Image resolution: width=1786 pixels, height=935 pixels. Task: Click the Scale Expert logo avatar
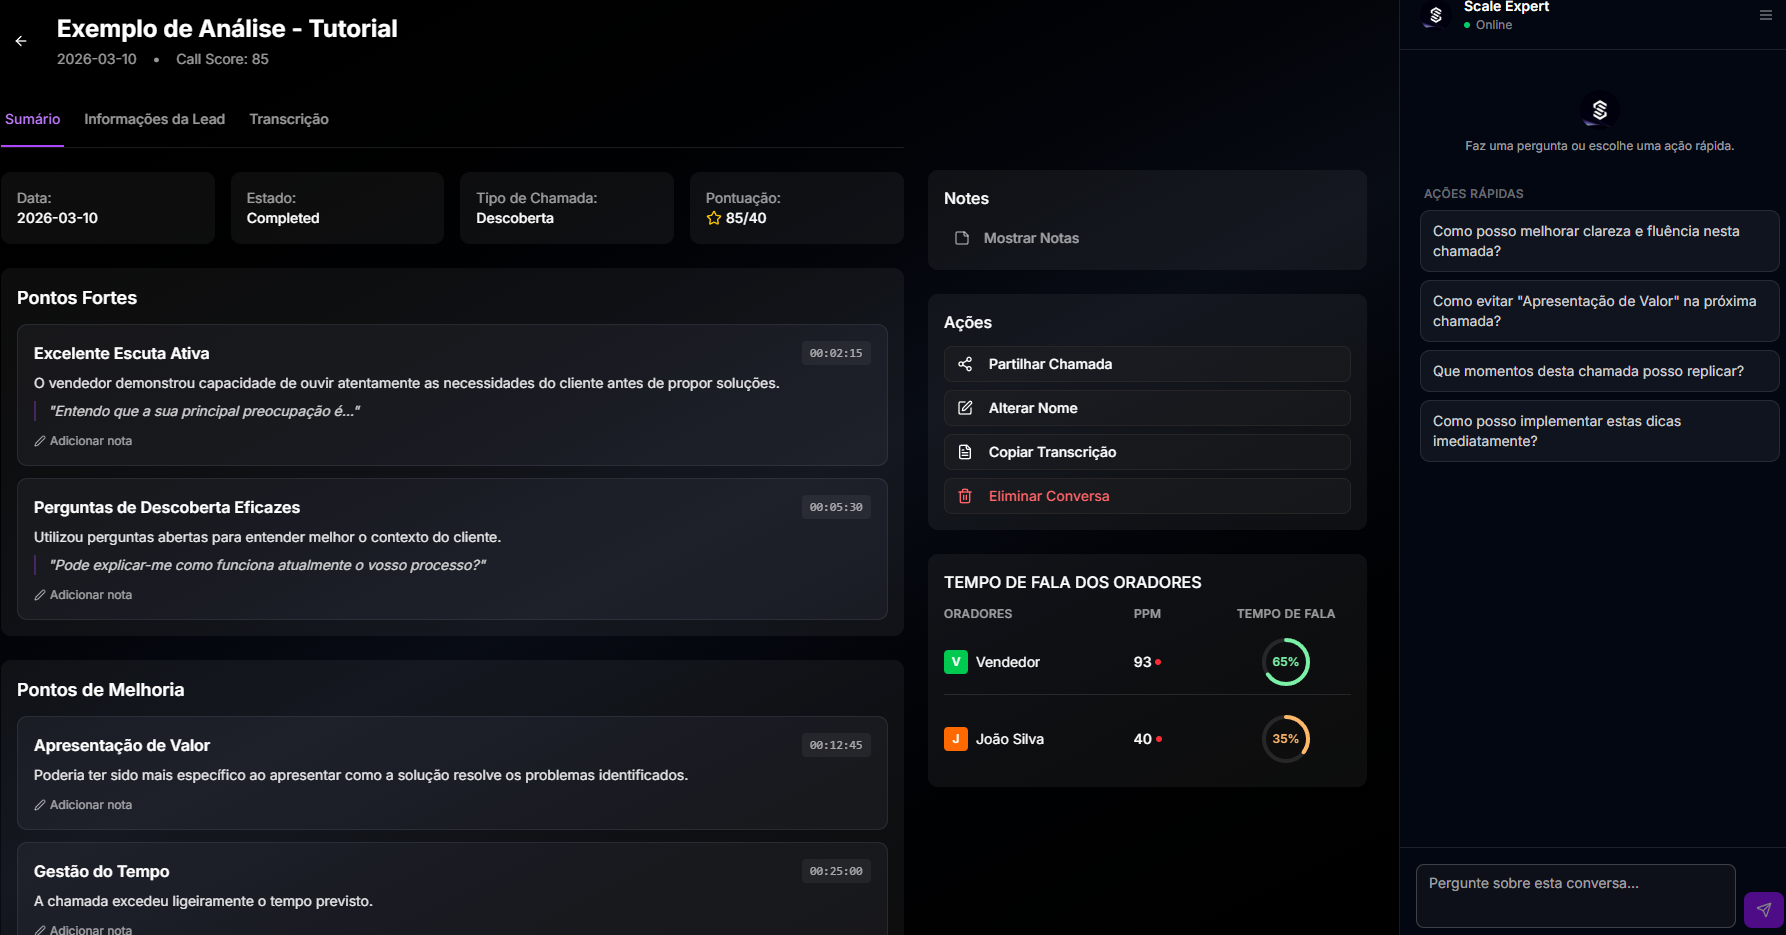(x=1435, y=15)
